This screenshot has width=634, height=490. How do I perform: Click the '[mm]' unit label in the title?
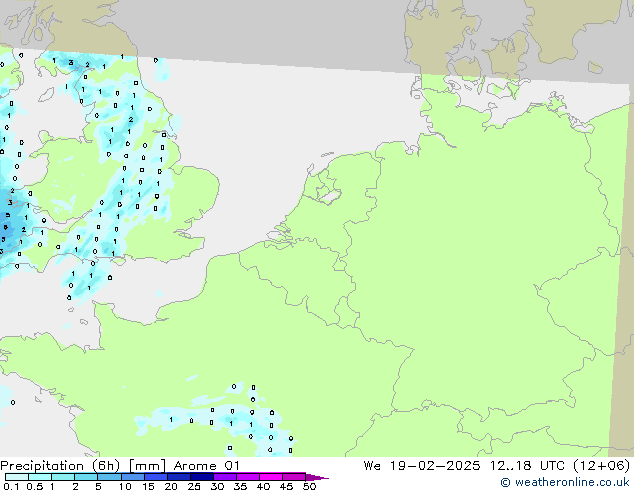(x=147, y=466)
